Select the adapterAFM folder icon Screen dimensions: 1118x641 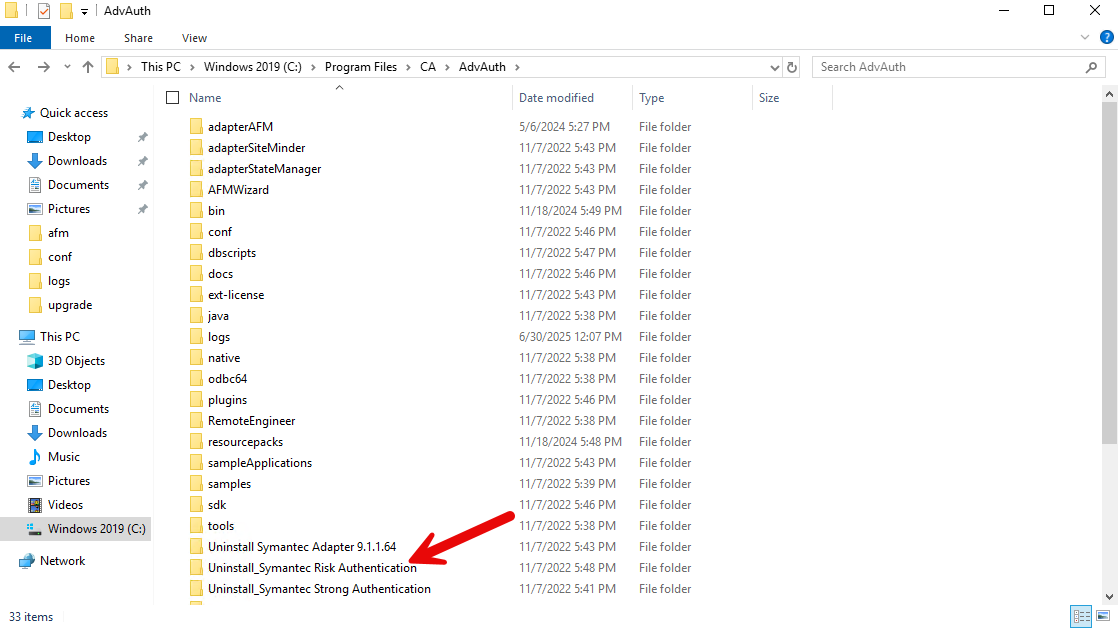196,127
